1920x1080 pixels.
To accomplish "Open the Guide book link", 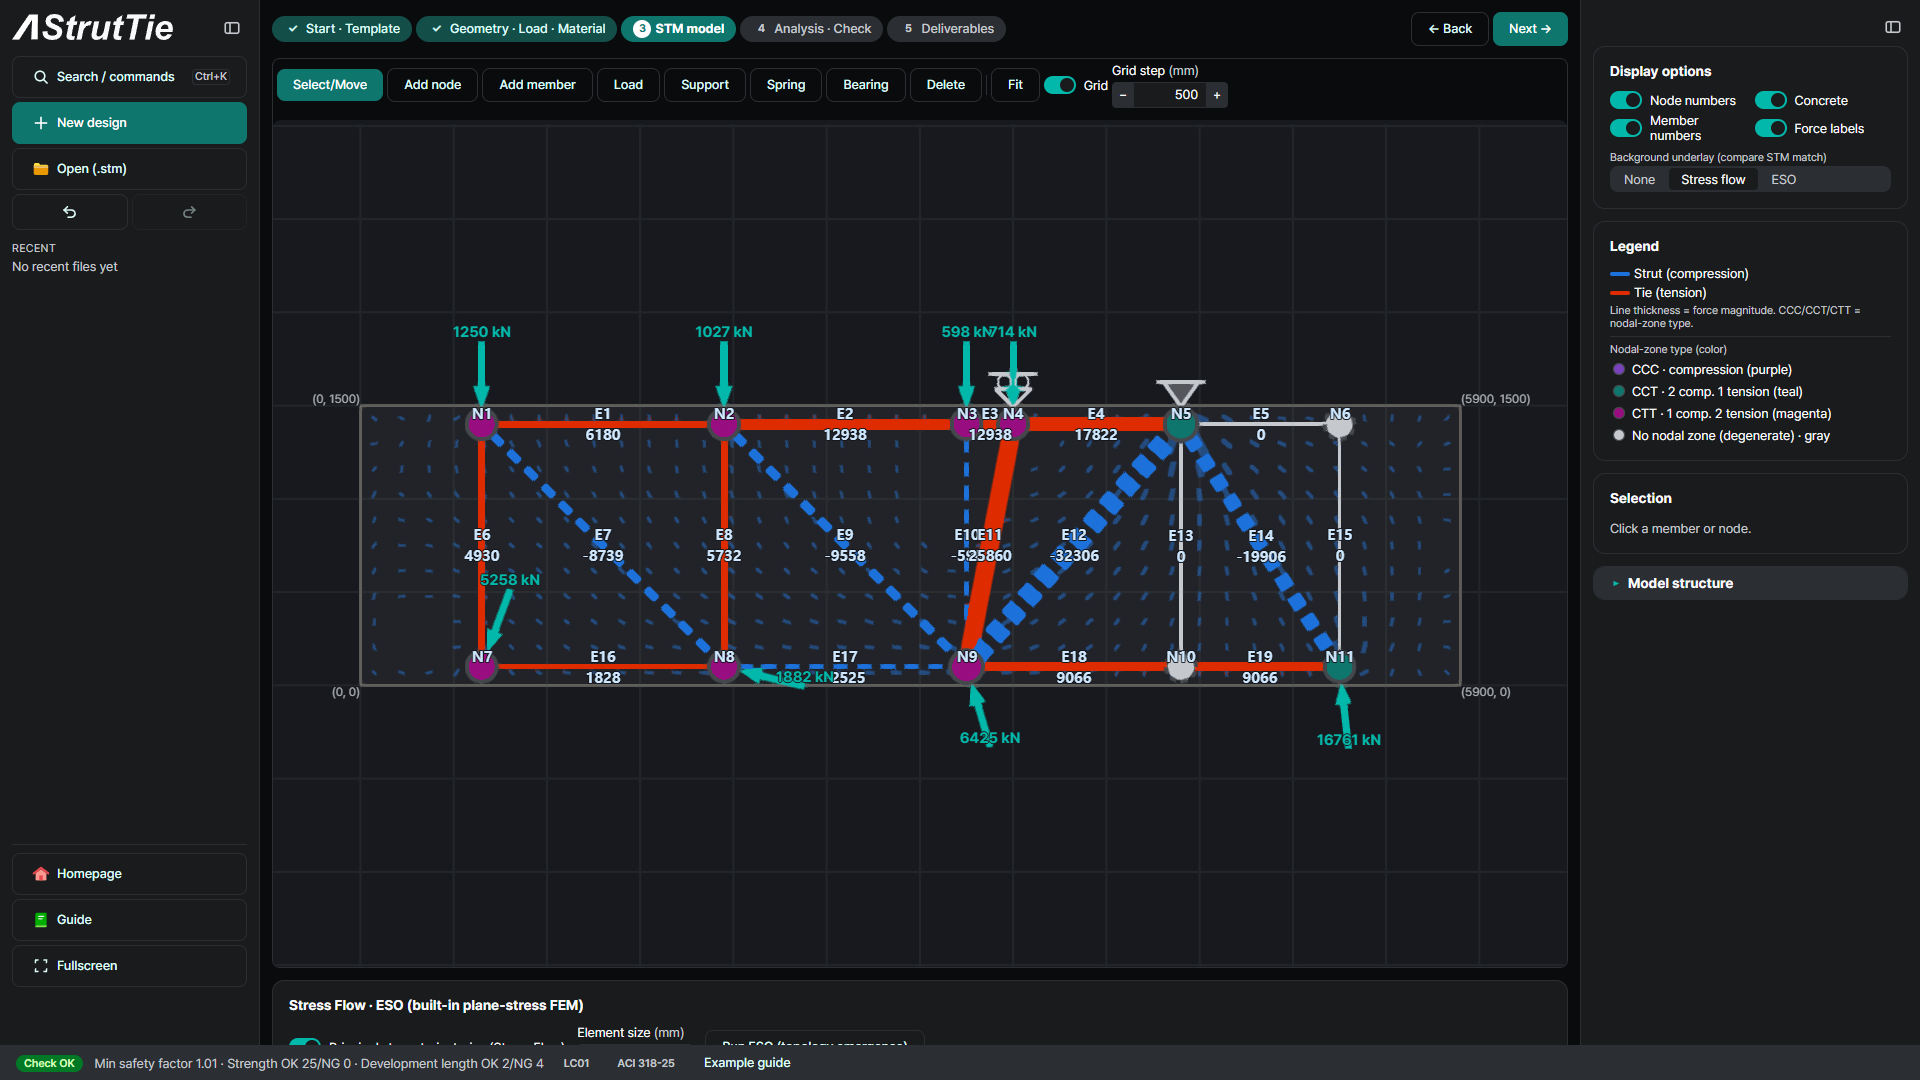I will coord(129,920).
